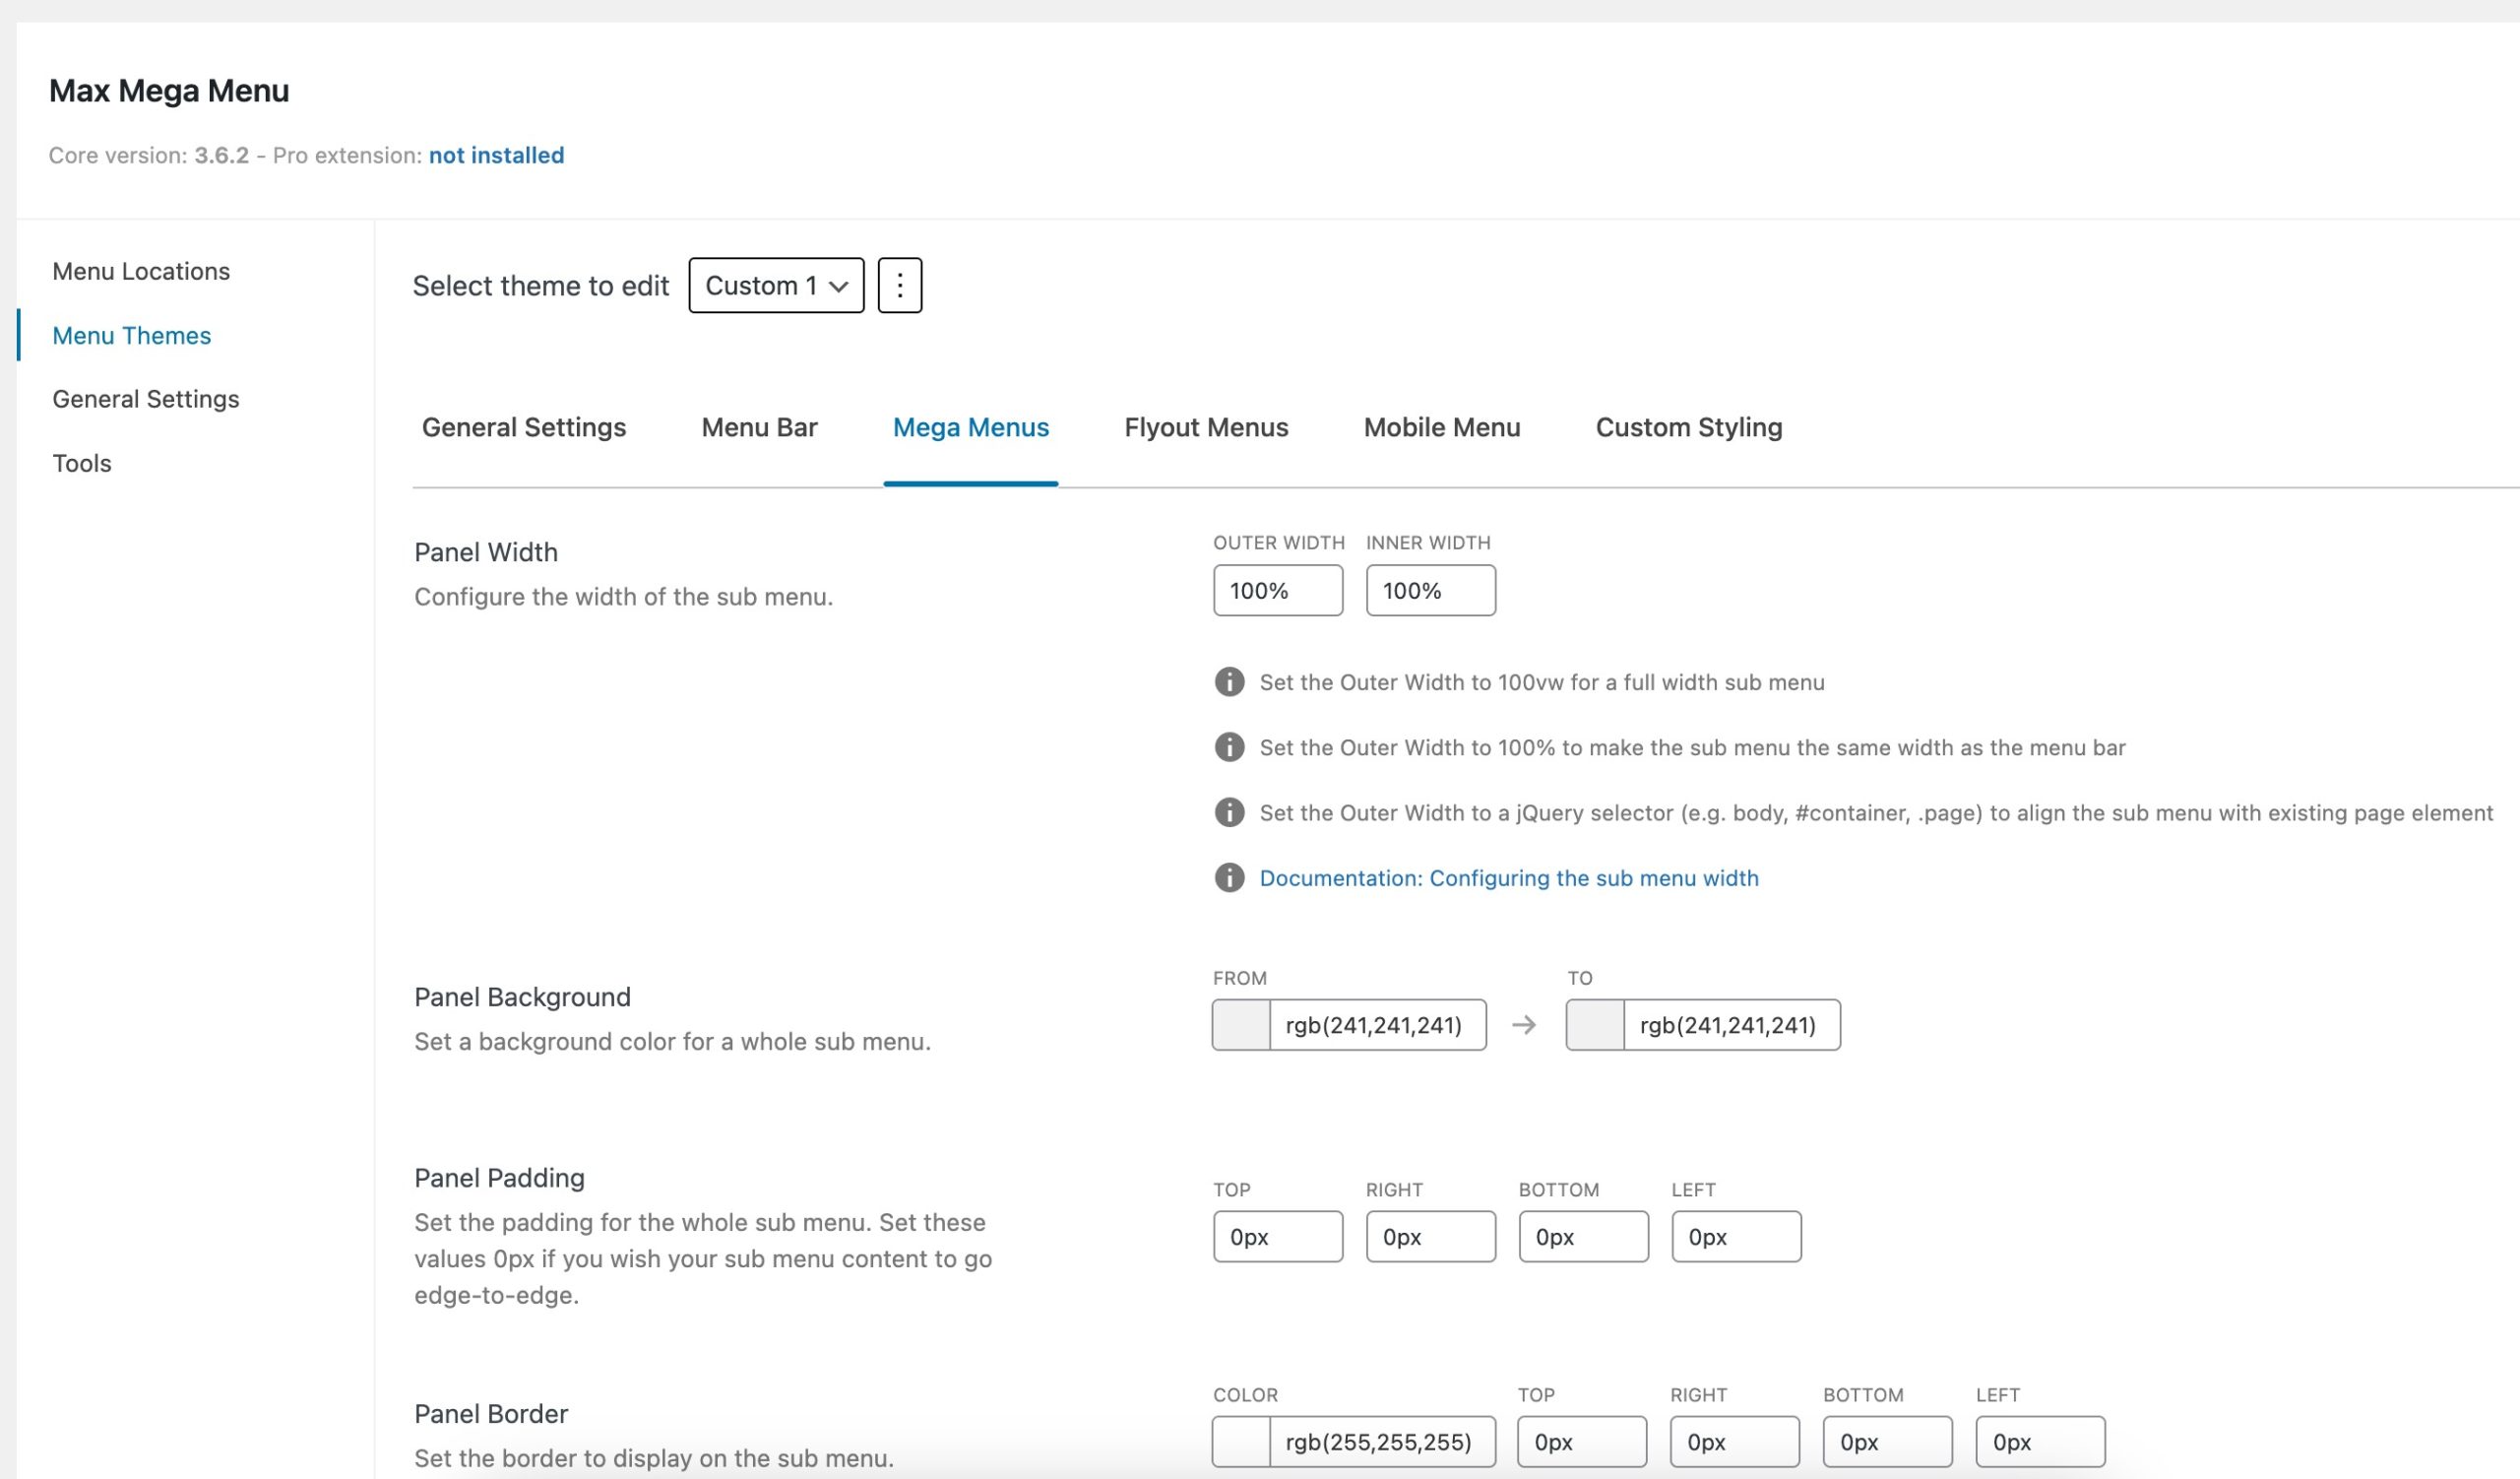
Task: Switch to the Menu Bar tab
Action: click(759, 427)
